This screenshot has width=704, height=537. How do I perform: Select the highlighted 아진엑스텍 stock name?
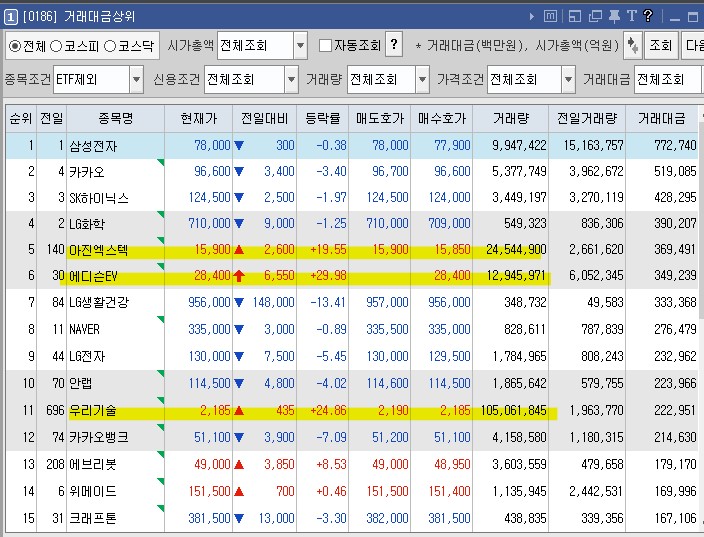[x=98, y=250]
